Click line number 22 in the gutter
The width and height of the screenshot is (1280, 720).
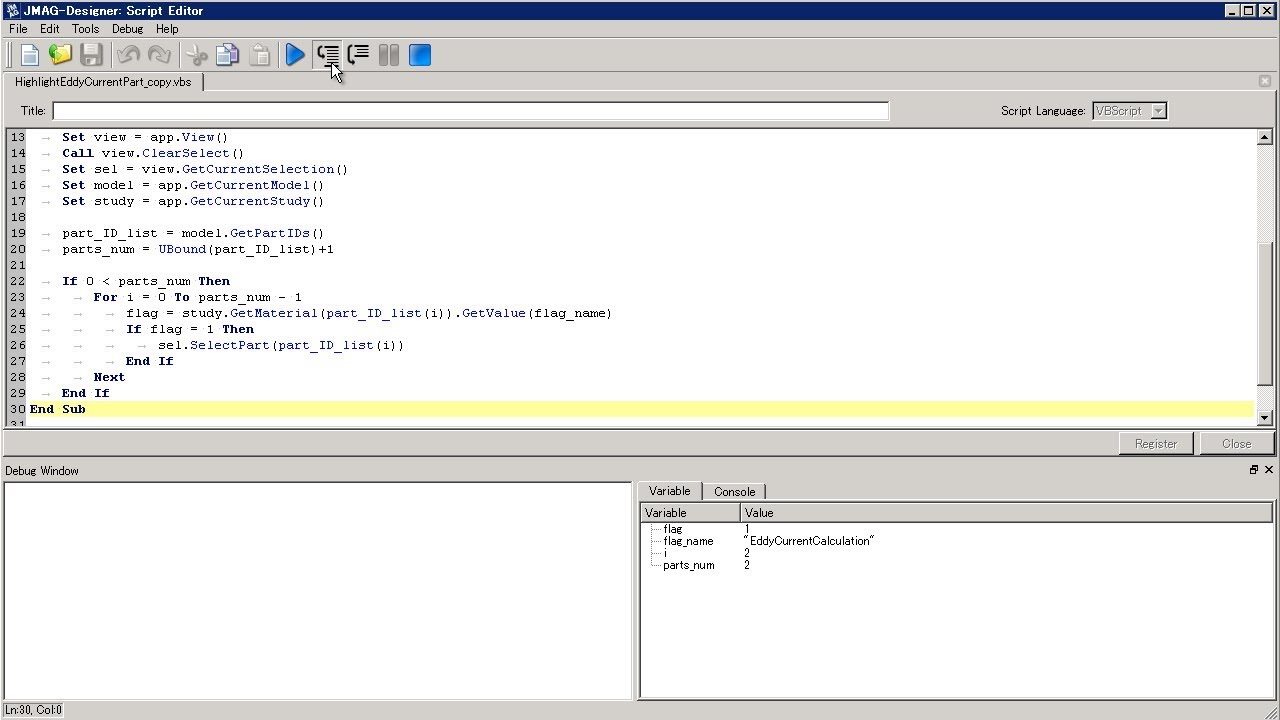(17, 281)
